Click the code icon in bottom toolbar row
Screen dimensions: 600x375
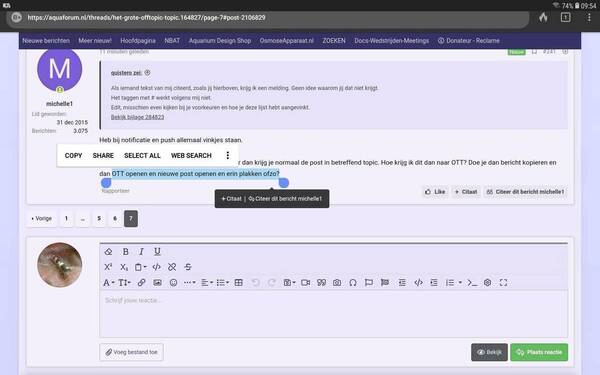click(x=418, y=283)
